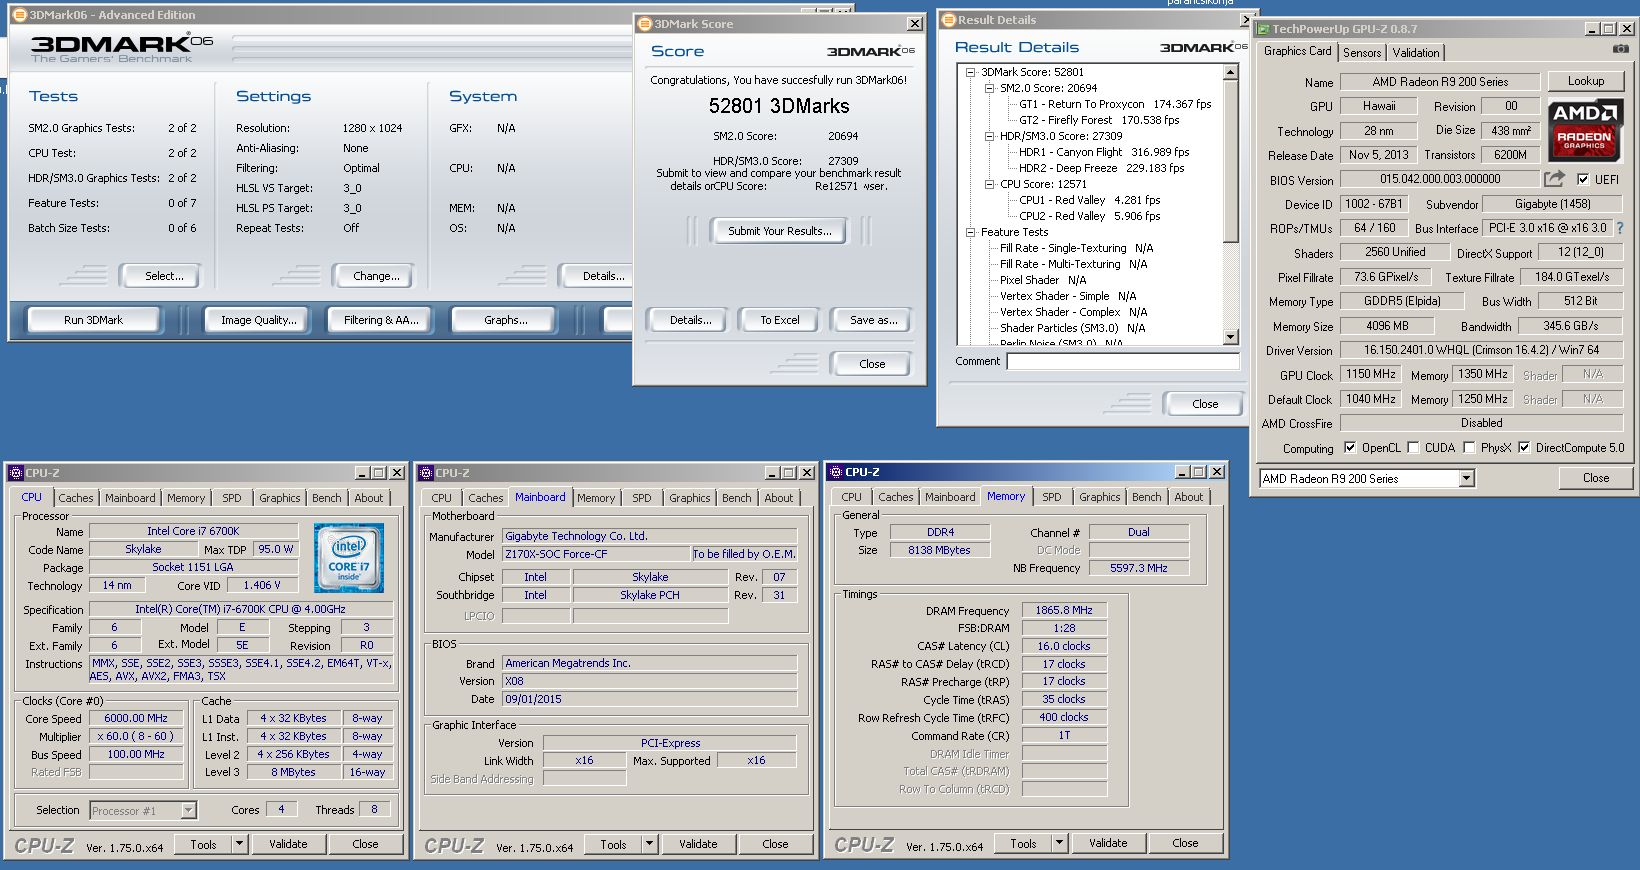1640x870 pixels.
Task: Toggle the DirectCompute 5.0 checkbox
Action: point(1524,448)
